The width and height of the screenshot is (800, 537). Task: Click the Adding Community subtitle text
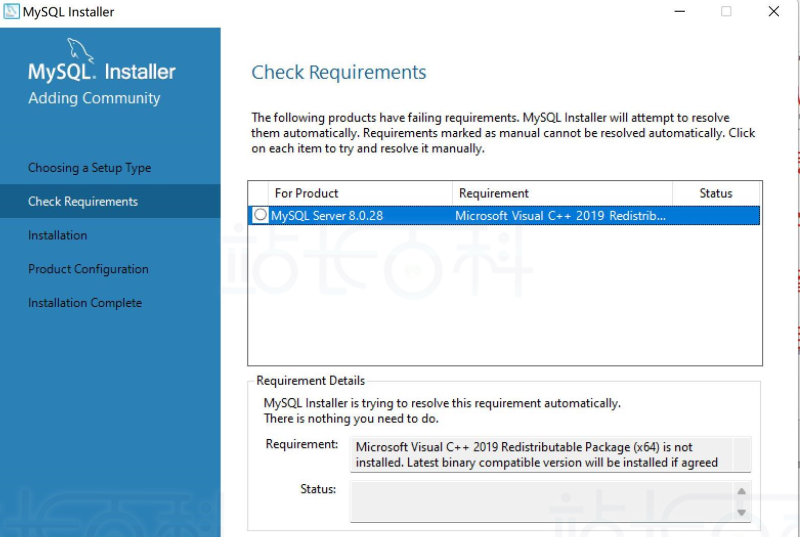pos(94,98)
